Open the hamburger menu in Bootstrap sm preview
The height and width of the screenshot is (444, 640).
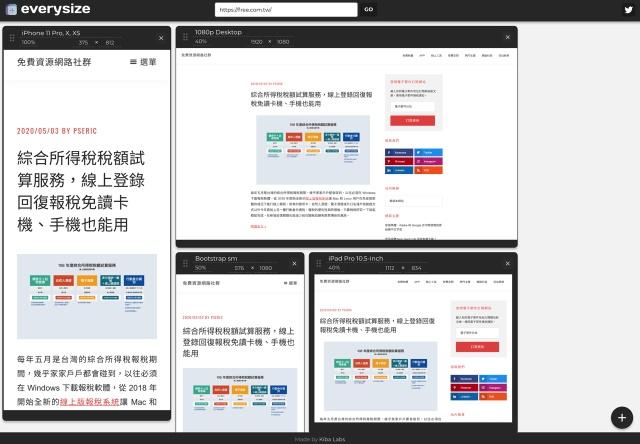[x=290, y=283]
